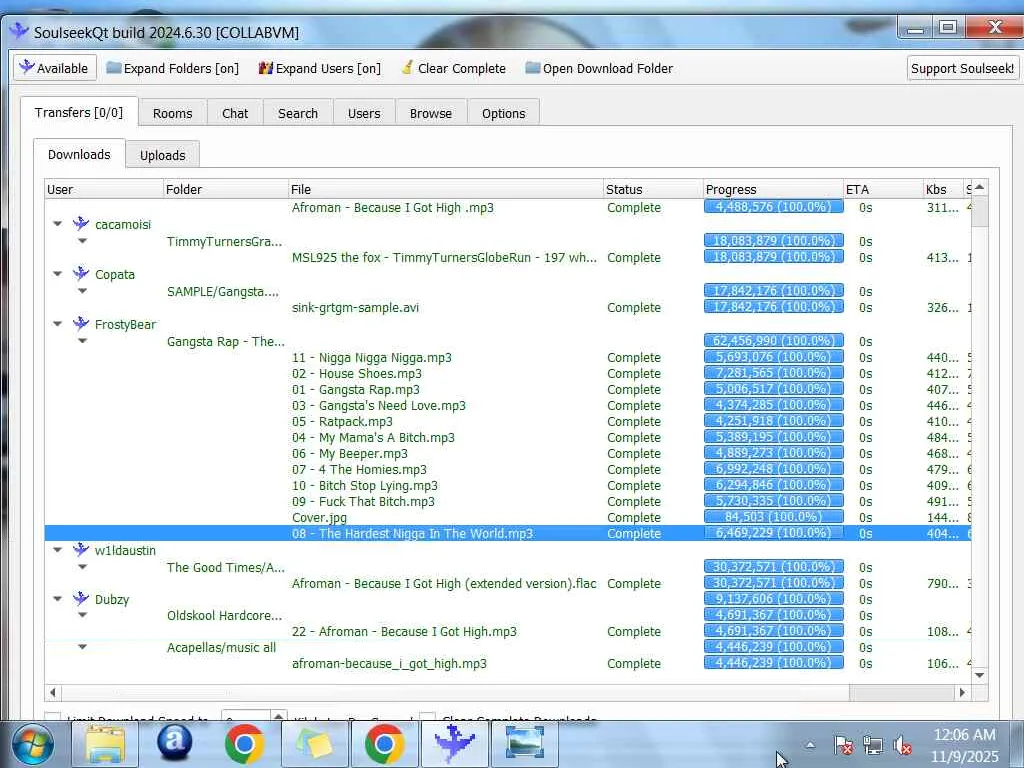Image resolution: width=1024 pixels, height=768 pixels.
Task: Switch to the Chat tab
Action: click(235, 113)
